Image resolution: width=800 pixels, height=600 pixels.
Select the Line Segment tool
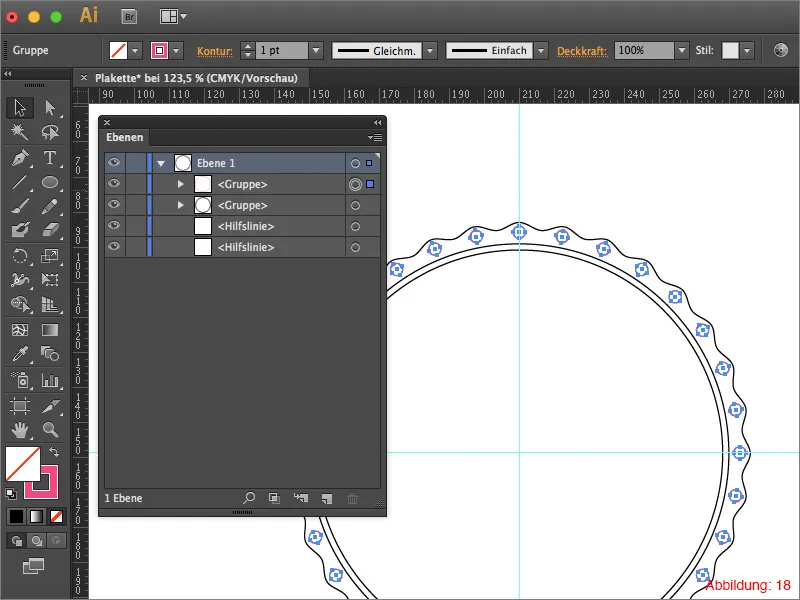[x=20, y=182]
